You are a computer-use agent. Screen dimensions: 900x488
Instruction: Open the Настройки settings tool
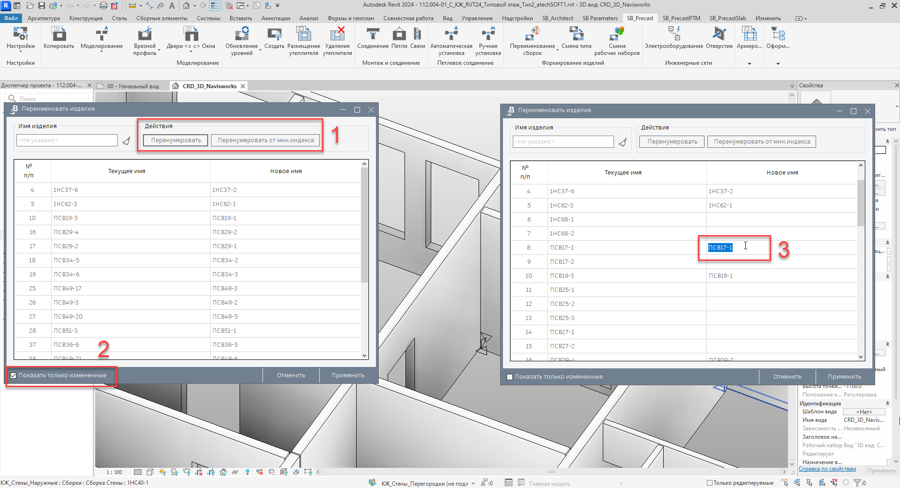coord(20,37)
